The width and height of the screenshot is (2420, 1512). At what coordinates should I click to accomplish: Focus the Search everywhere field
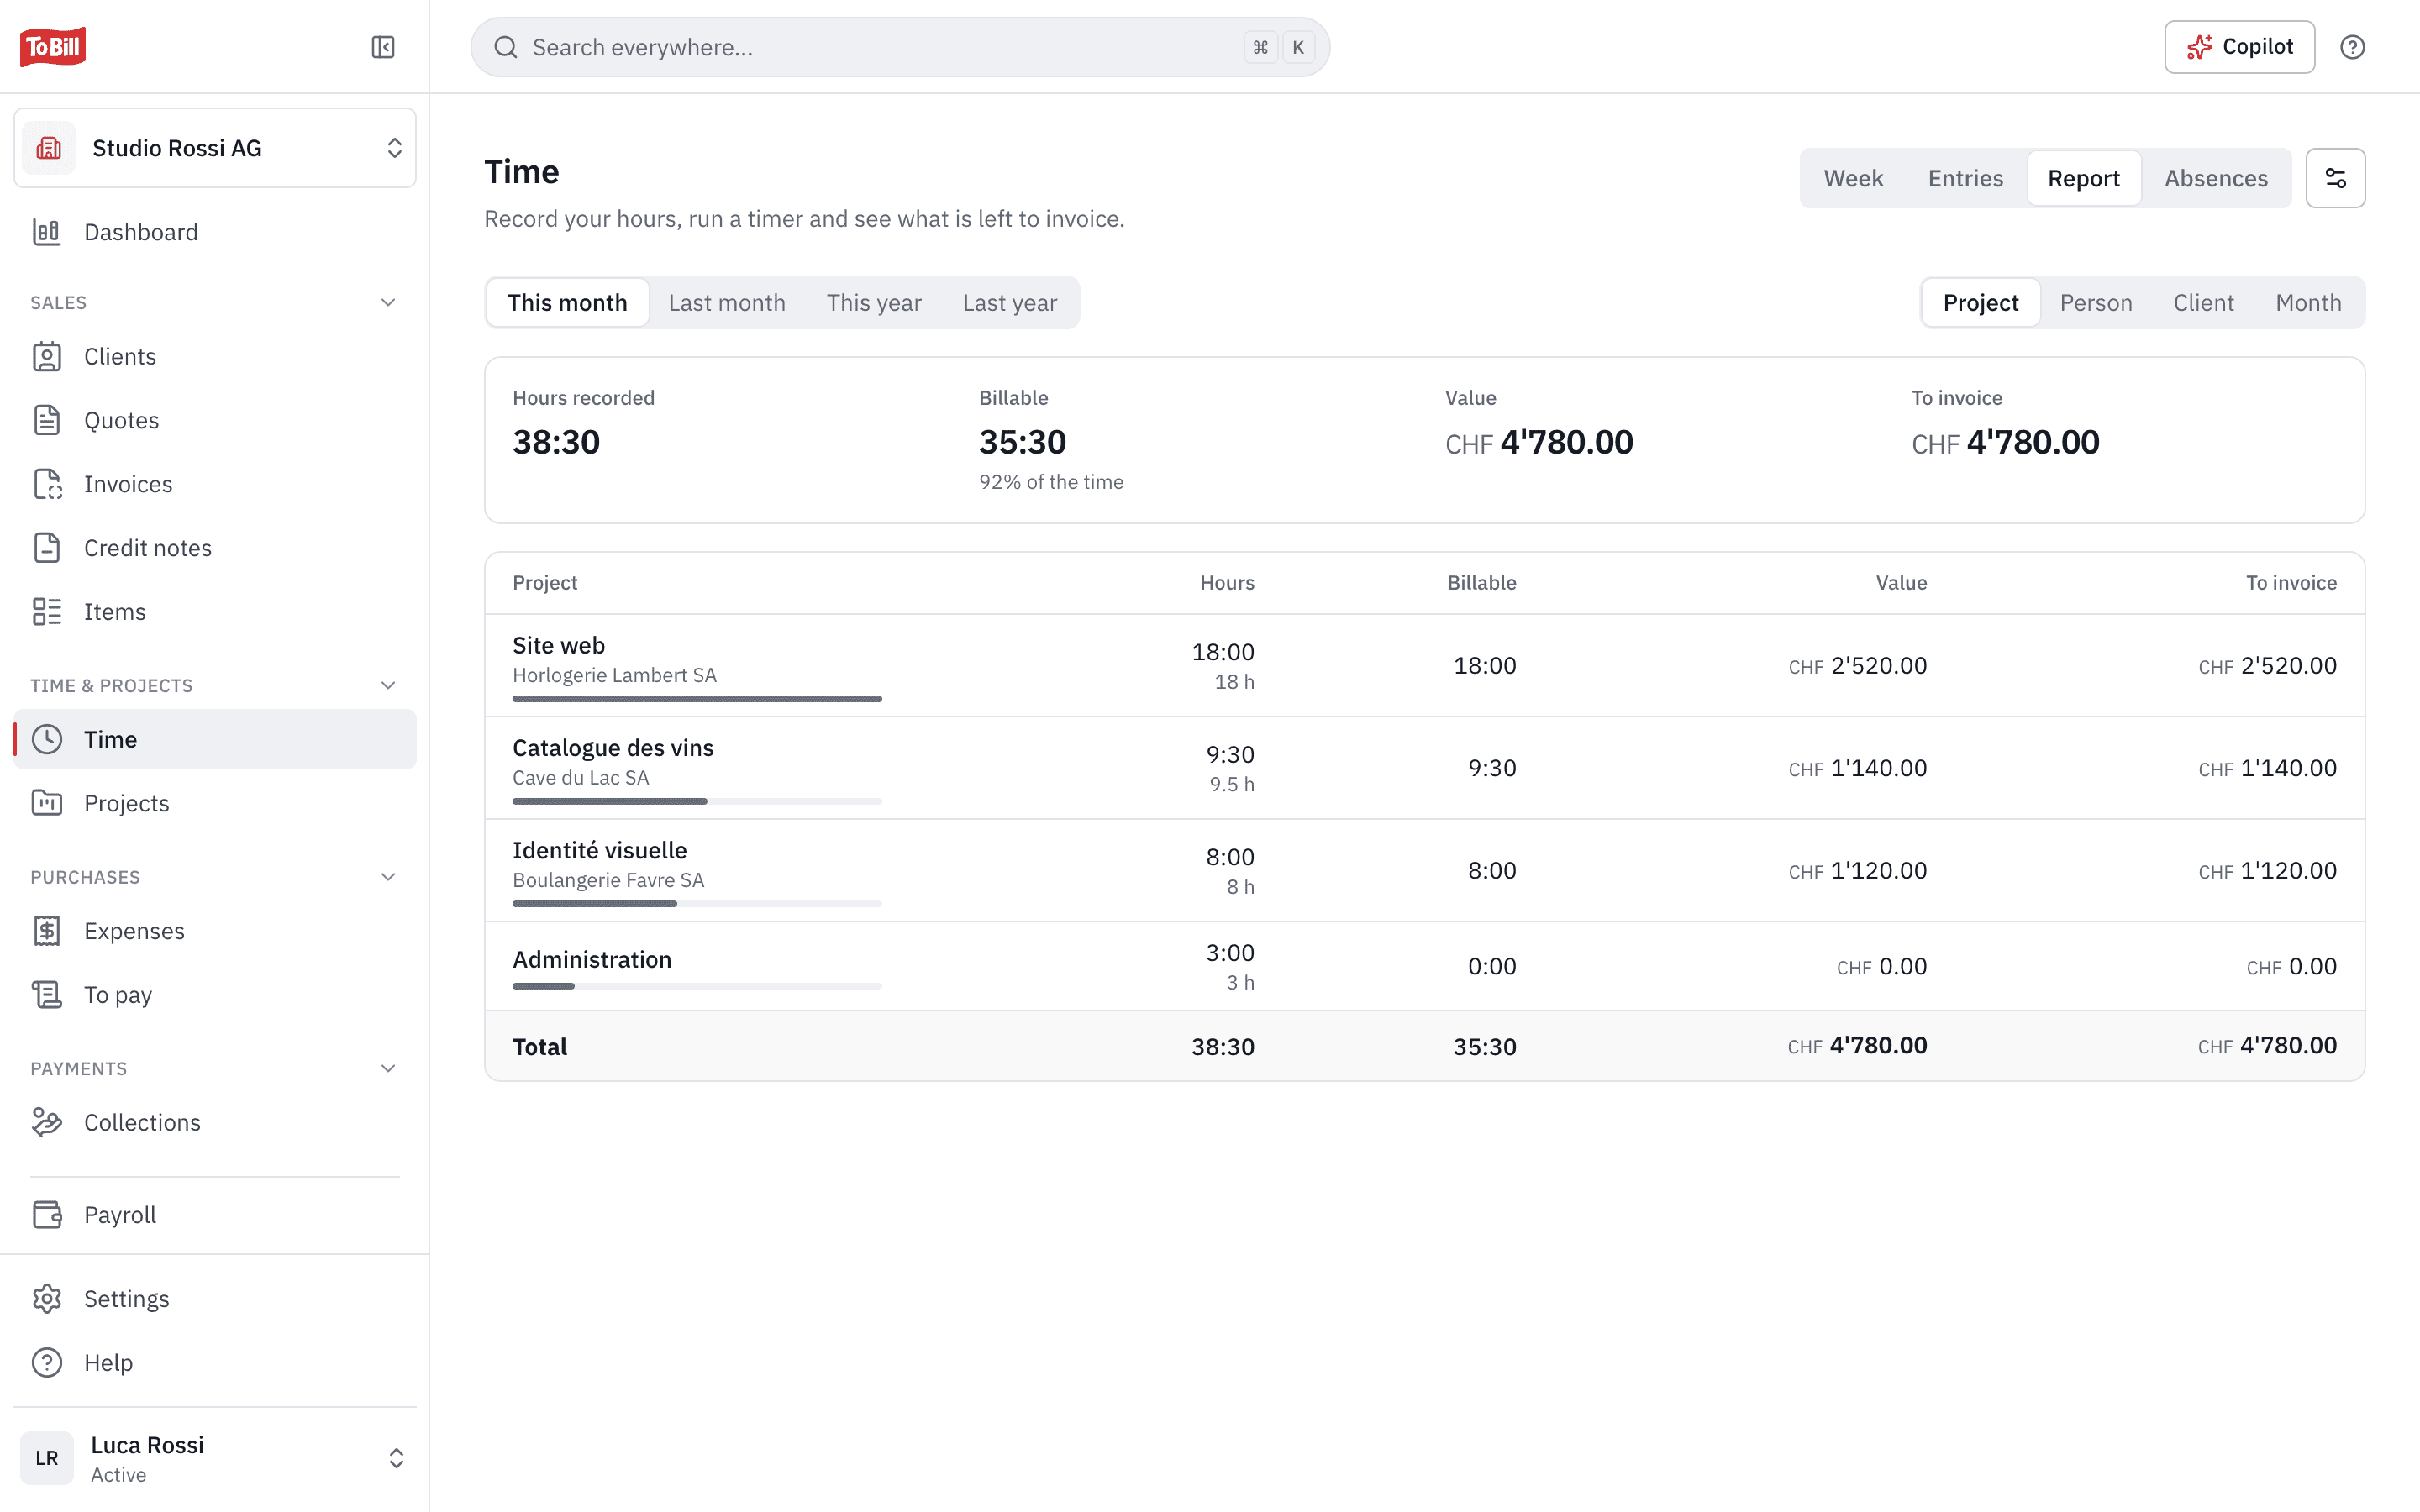[x=900, y=47]
